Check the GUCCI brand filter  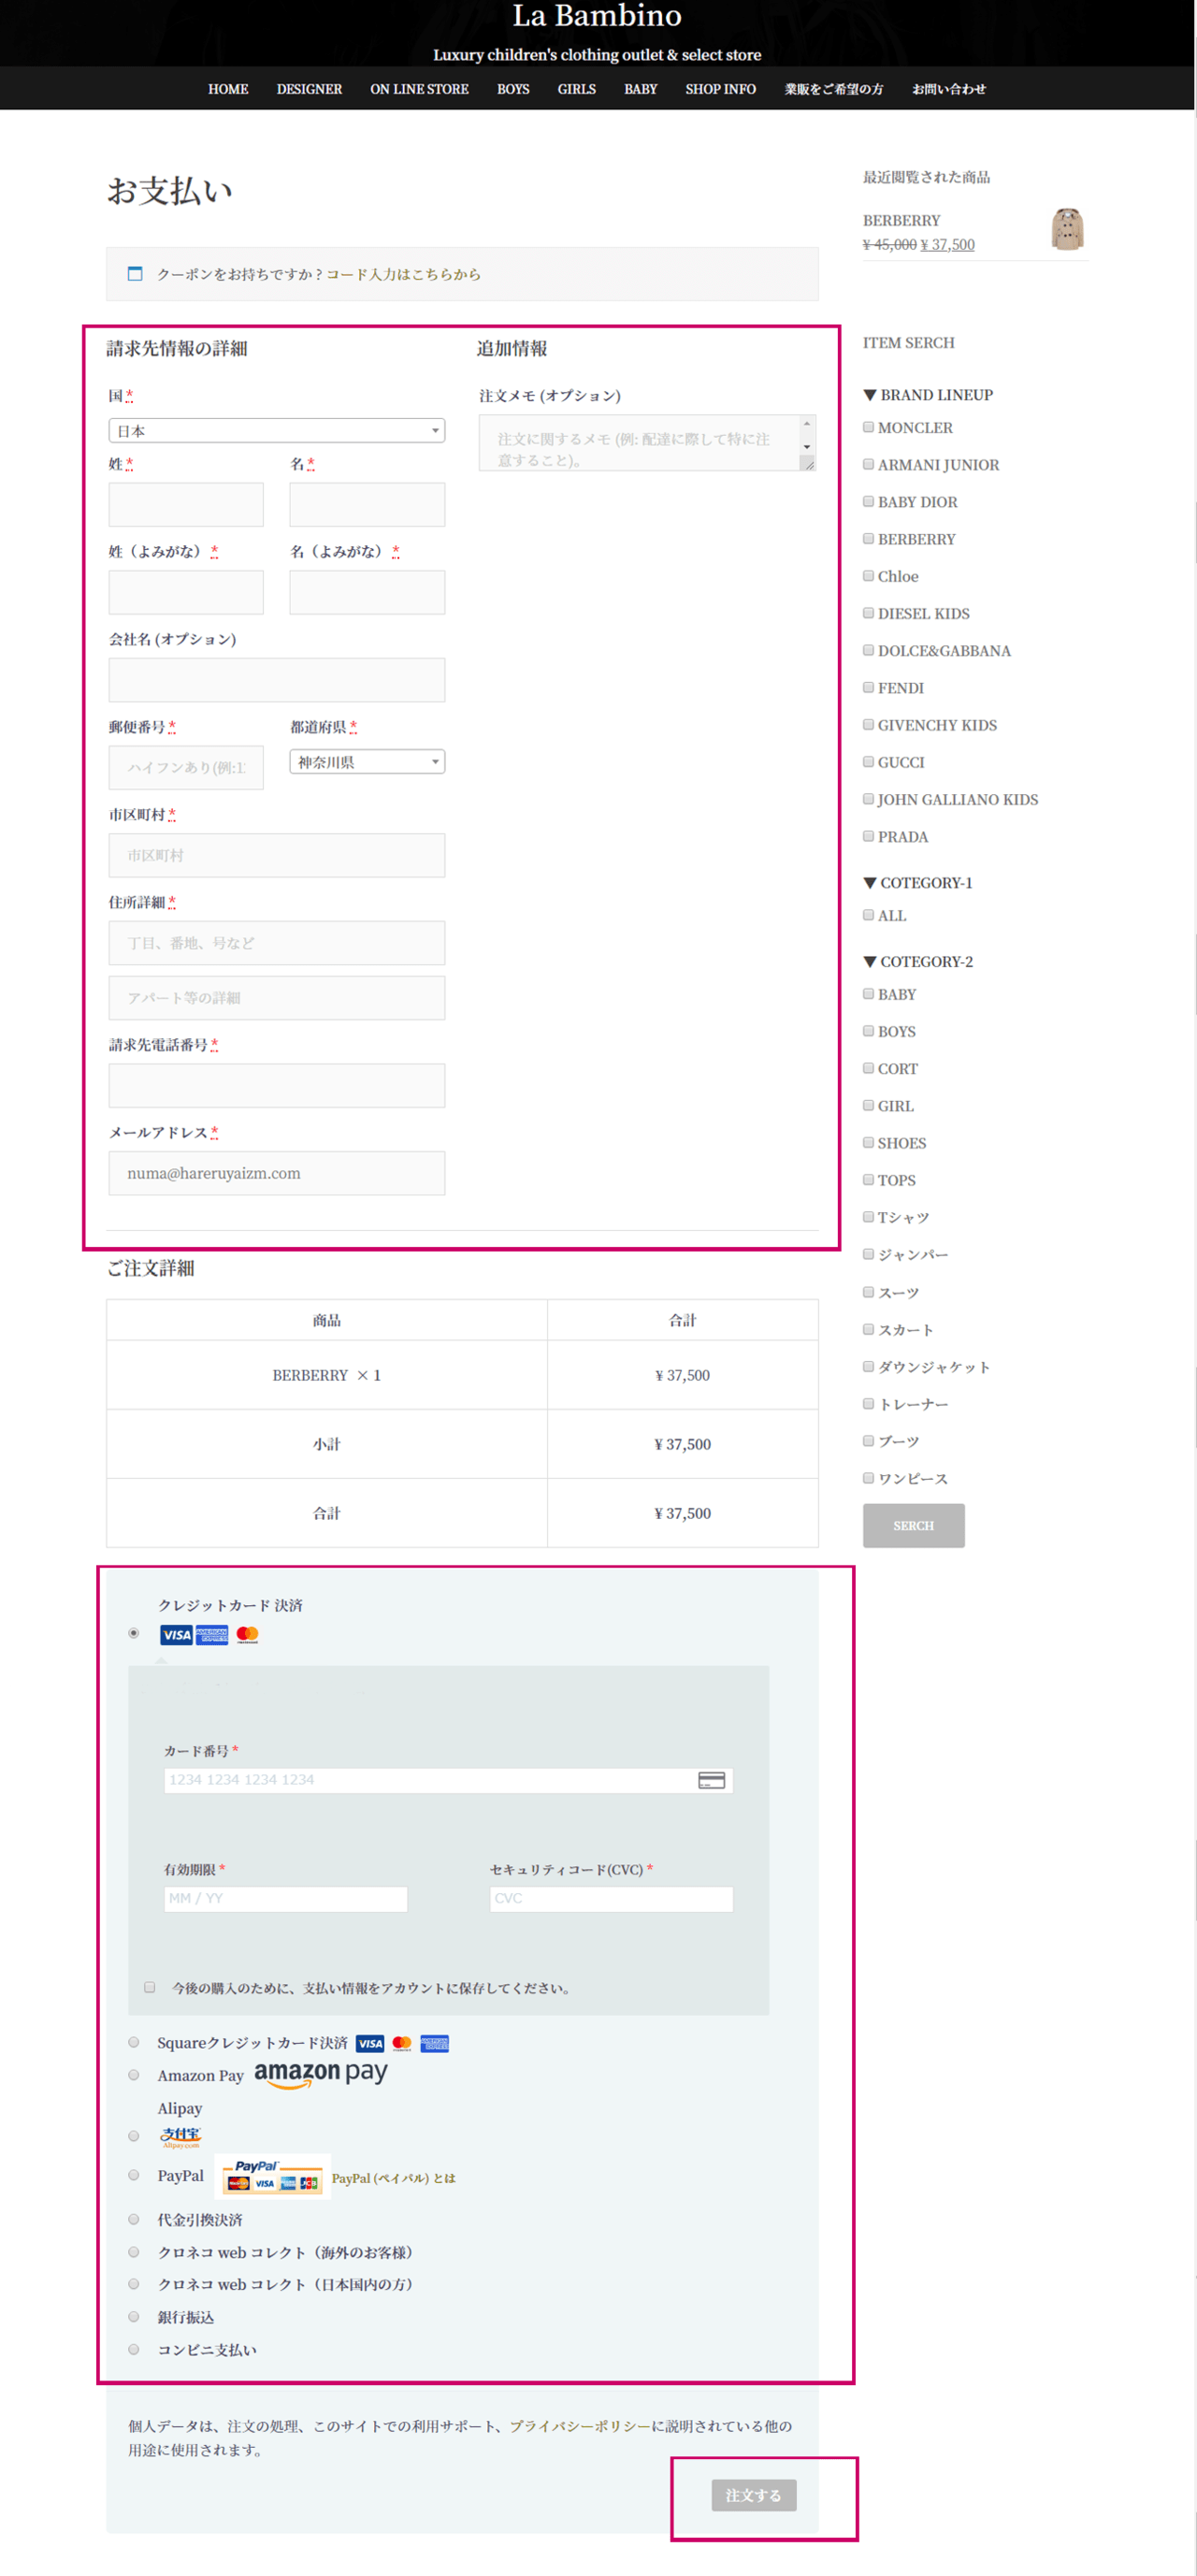click(x=868, y=762)
